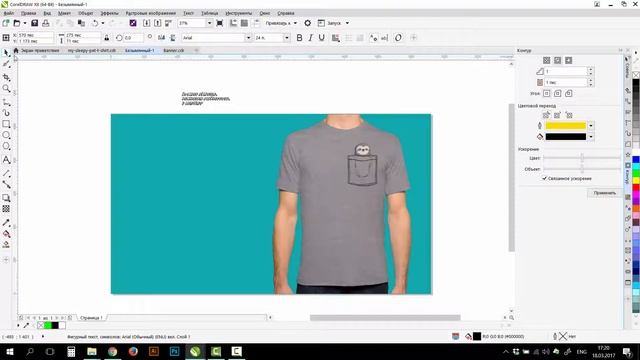Screen dimensions: 640x360
Task: Open the File menu
Action: (9, 13)
